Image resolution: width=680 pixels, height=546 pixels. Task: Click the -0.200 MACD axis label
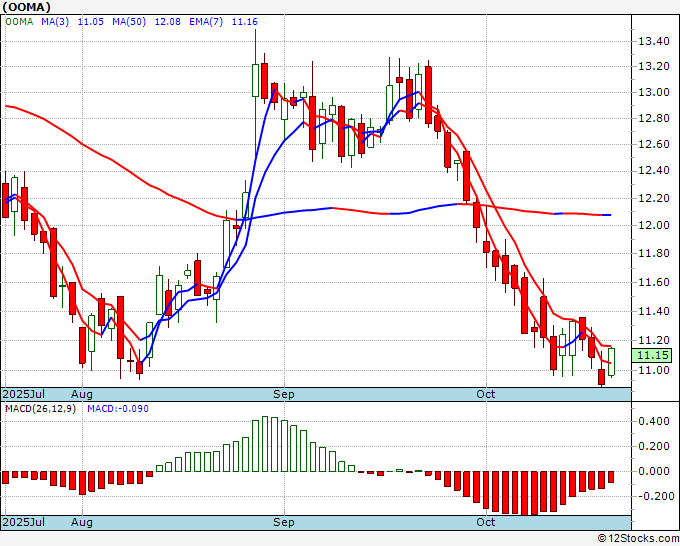click(654, 496)
